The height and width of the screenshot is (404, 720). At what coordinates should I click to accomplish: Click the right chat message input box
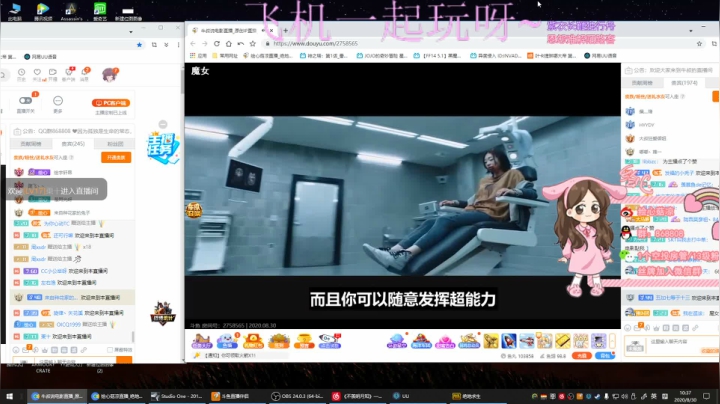673,346
